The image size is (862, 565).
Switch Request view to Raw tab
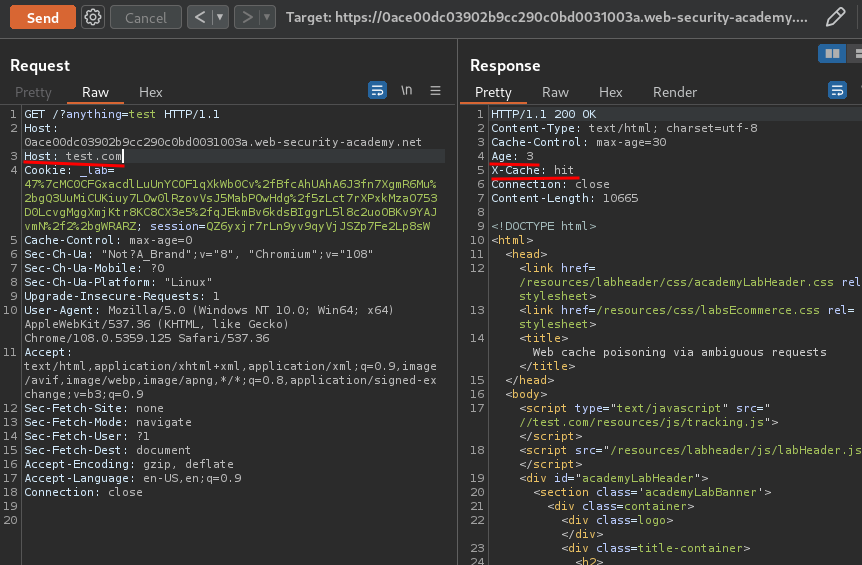coord(95,92)
